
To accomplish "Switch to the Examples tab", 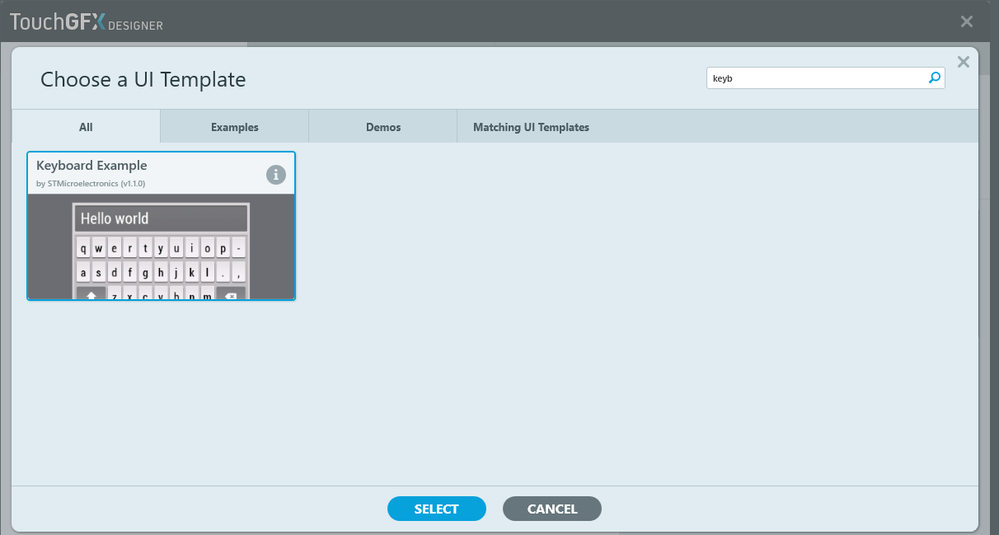I will pos(234,127).
